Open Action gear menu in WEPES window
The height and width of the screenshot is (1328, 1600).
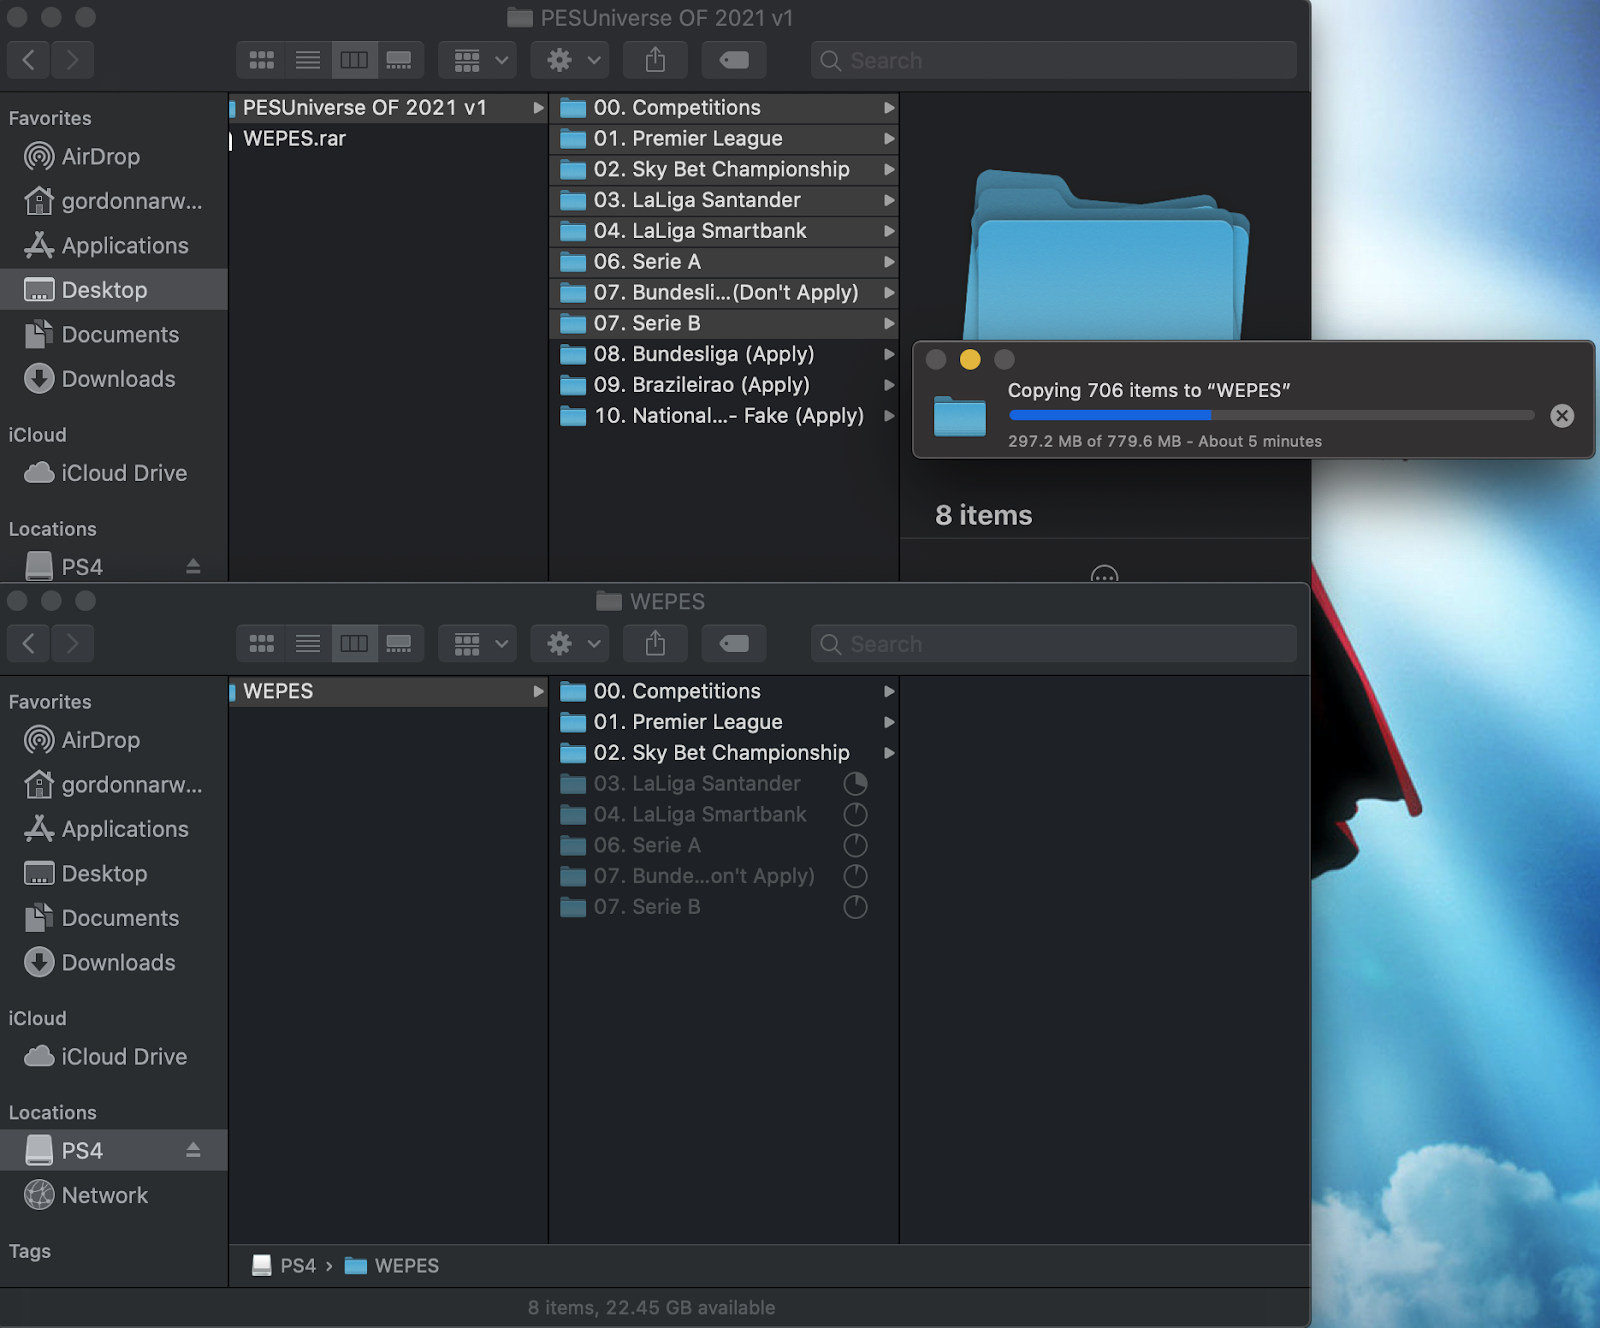coord(571,644)
